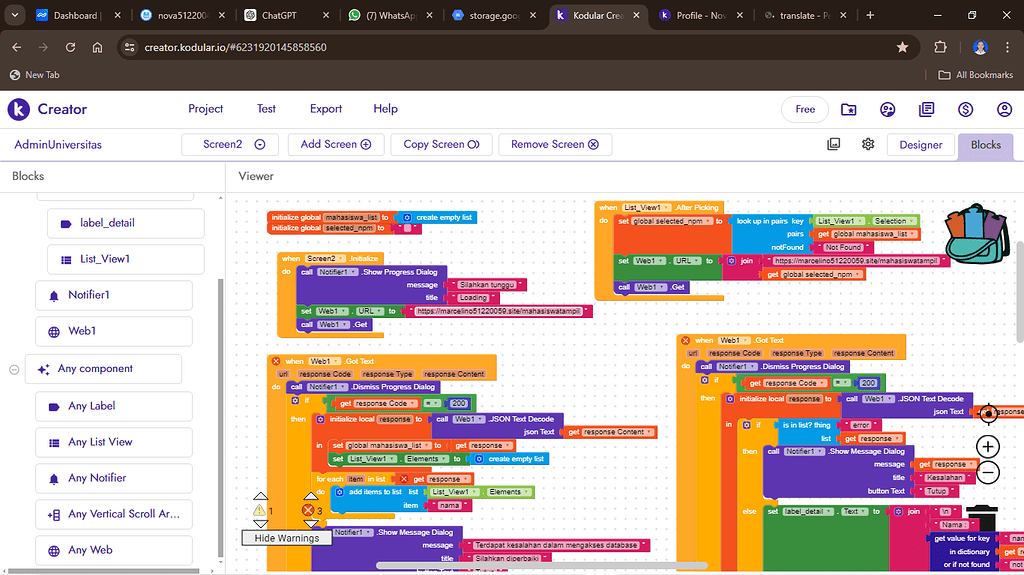Bookmark this page with the star icon
The image size is (1024, 575).
(x=902, y=47)
